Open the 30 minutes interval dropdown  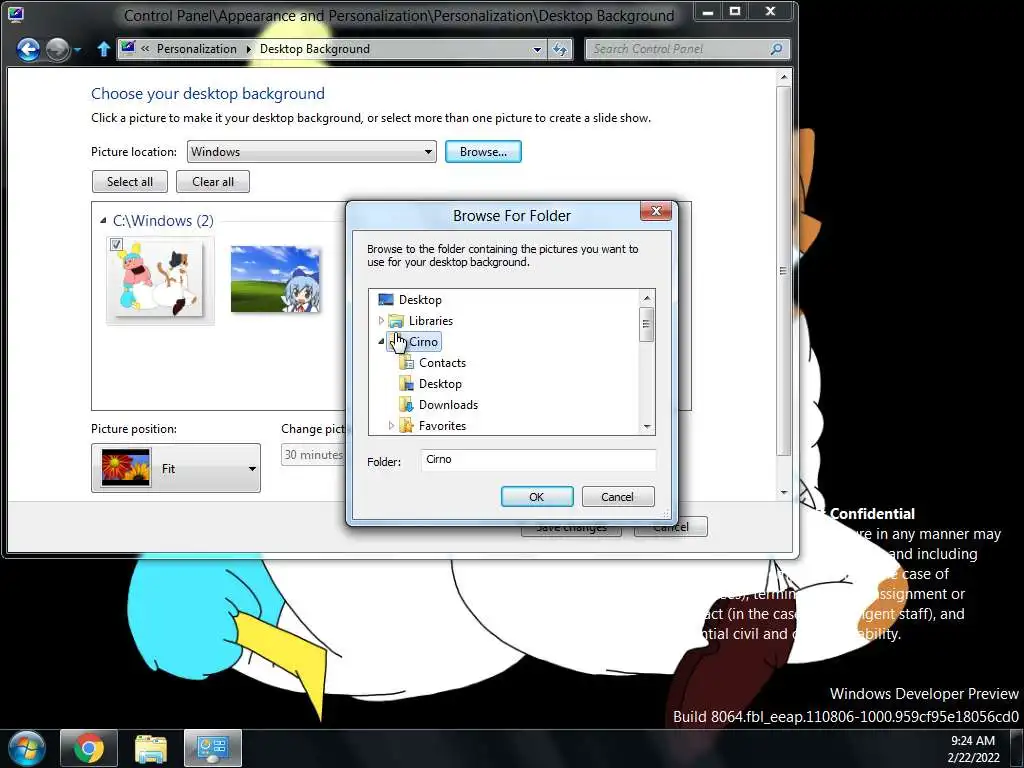point(313,455)
